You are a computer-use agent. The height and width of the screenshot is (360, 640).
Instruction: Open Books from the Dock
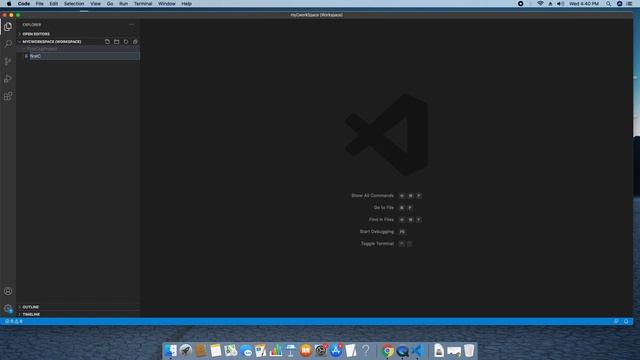(306, 351)
